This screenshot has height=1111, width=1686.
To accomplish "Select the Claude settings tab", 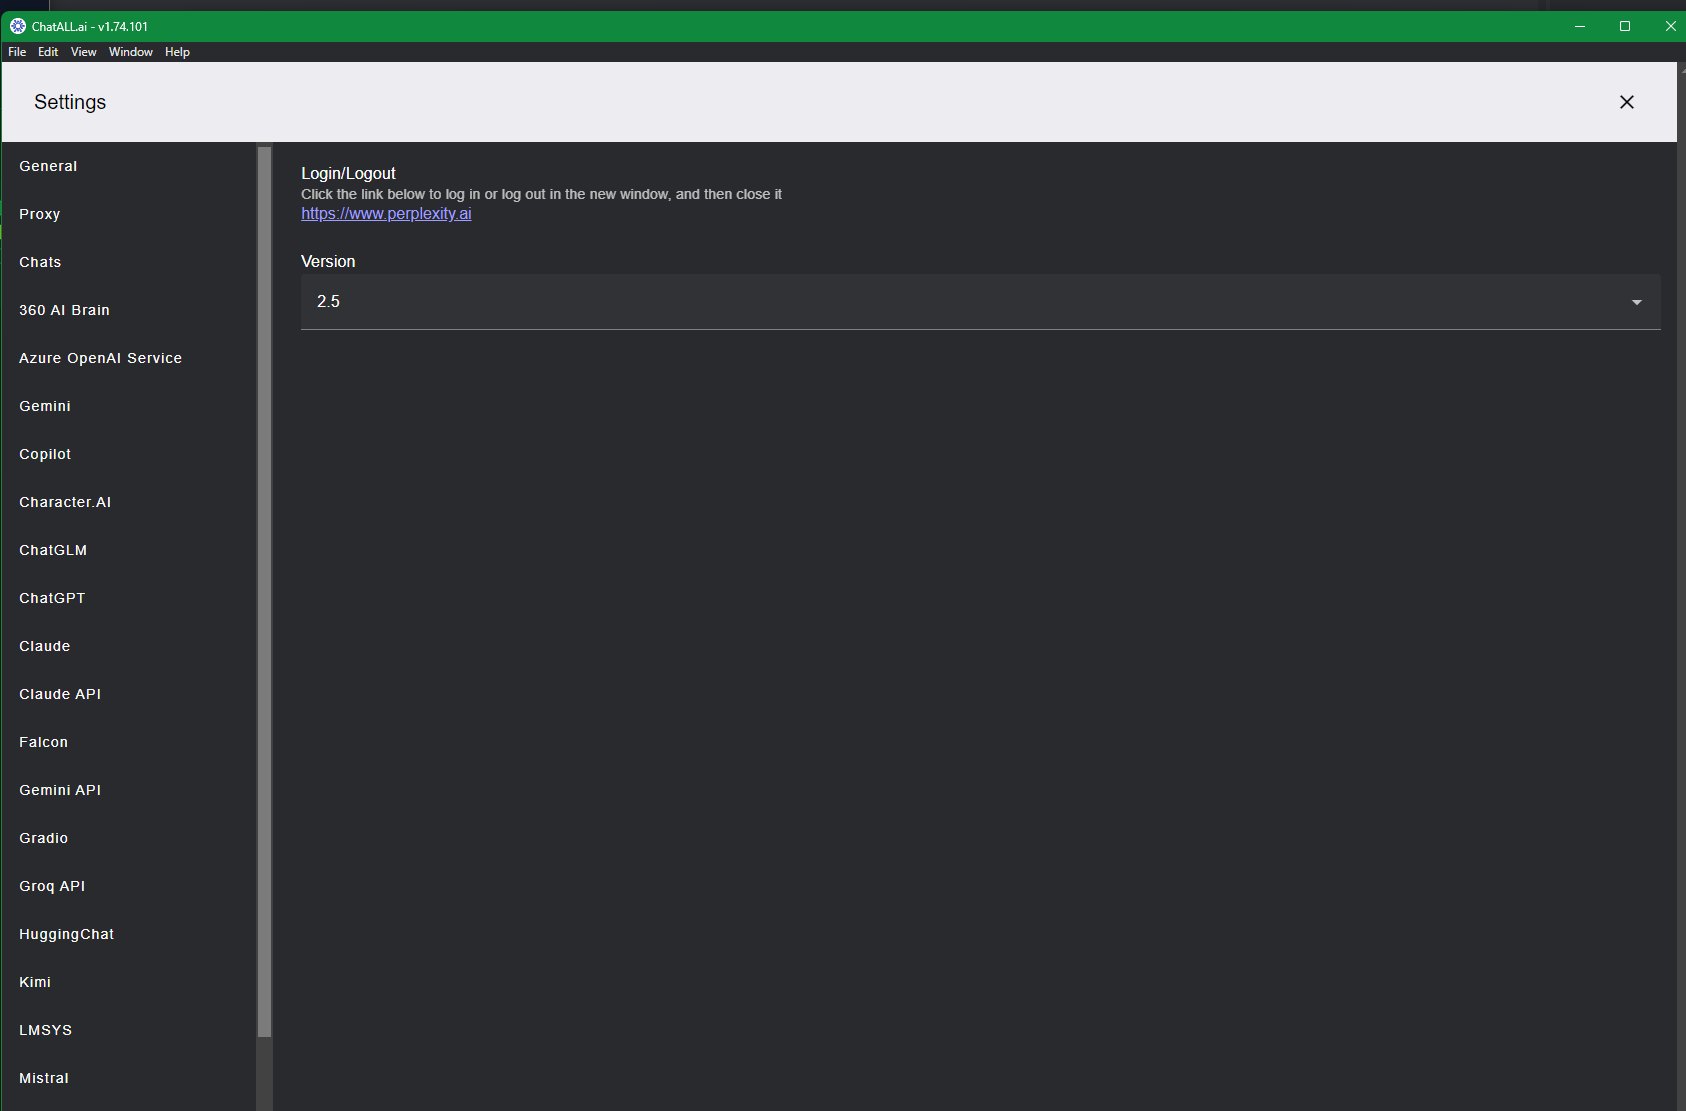I will (x=128, y=646).
